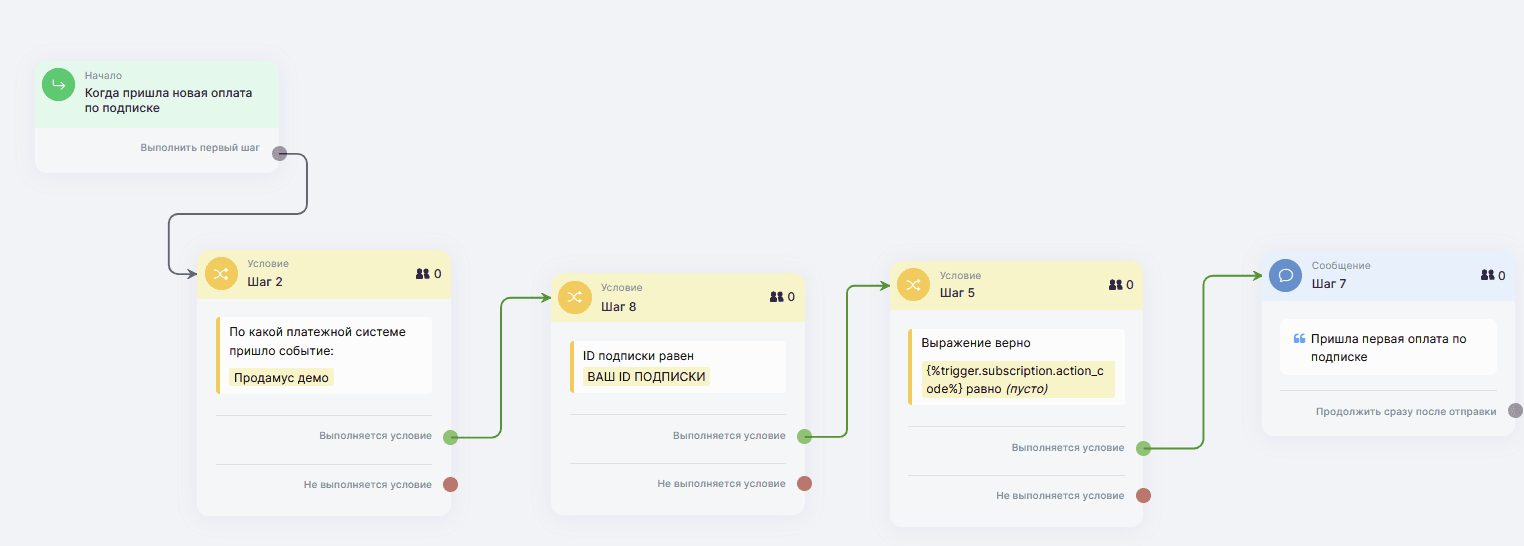Click the 'ВАШ ID ПОДПИСКИ' value field
Image resolution: width=1524 pixels, height=546 pixels.
point(646,377)
